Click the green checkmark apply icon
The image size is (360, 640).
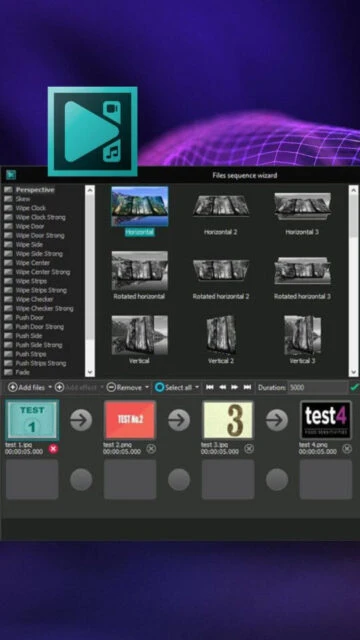pos(354,387)
